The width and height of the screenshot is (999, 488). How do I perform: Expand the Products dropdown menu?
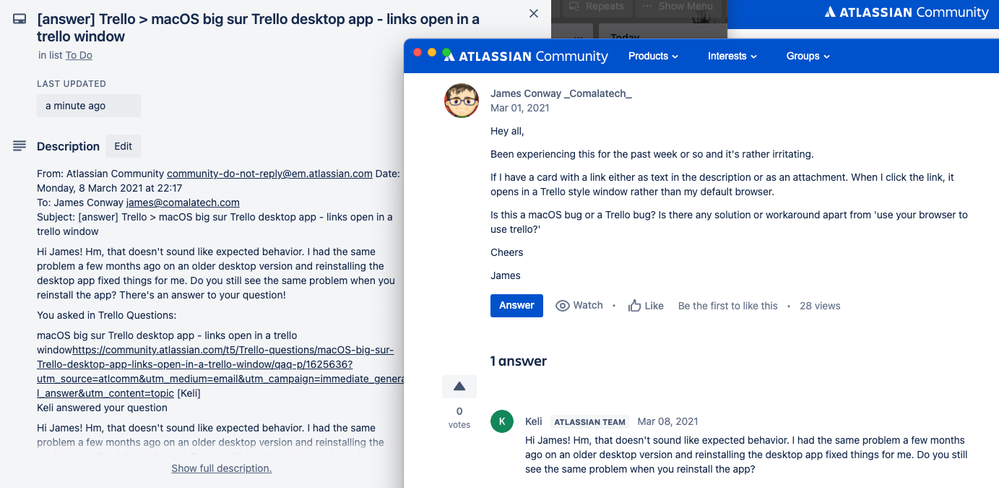(653, 56)
